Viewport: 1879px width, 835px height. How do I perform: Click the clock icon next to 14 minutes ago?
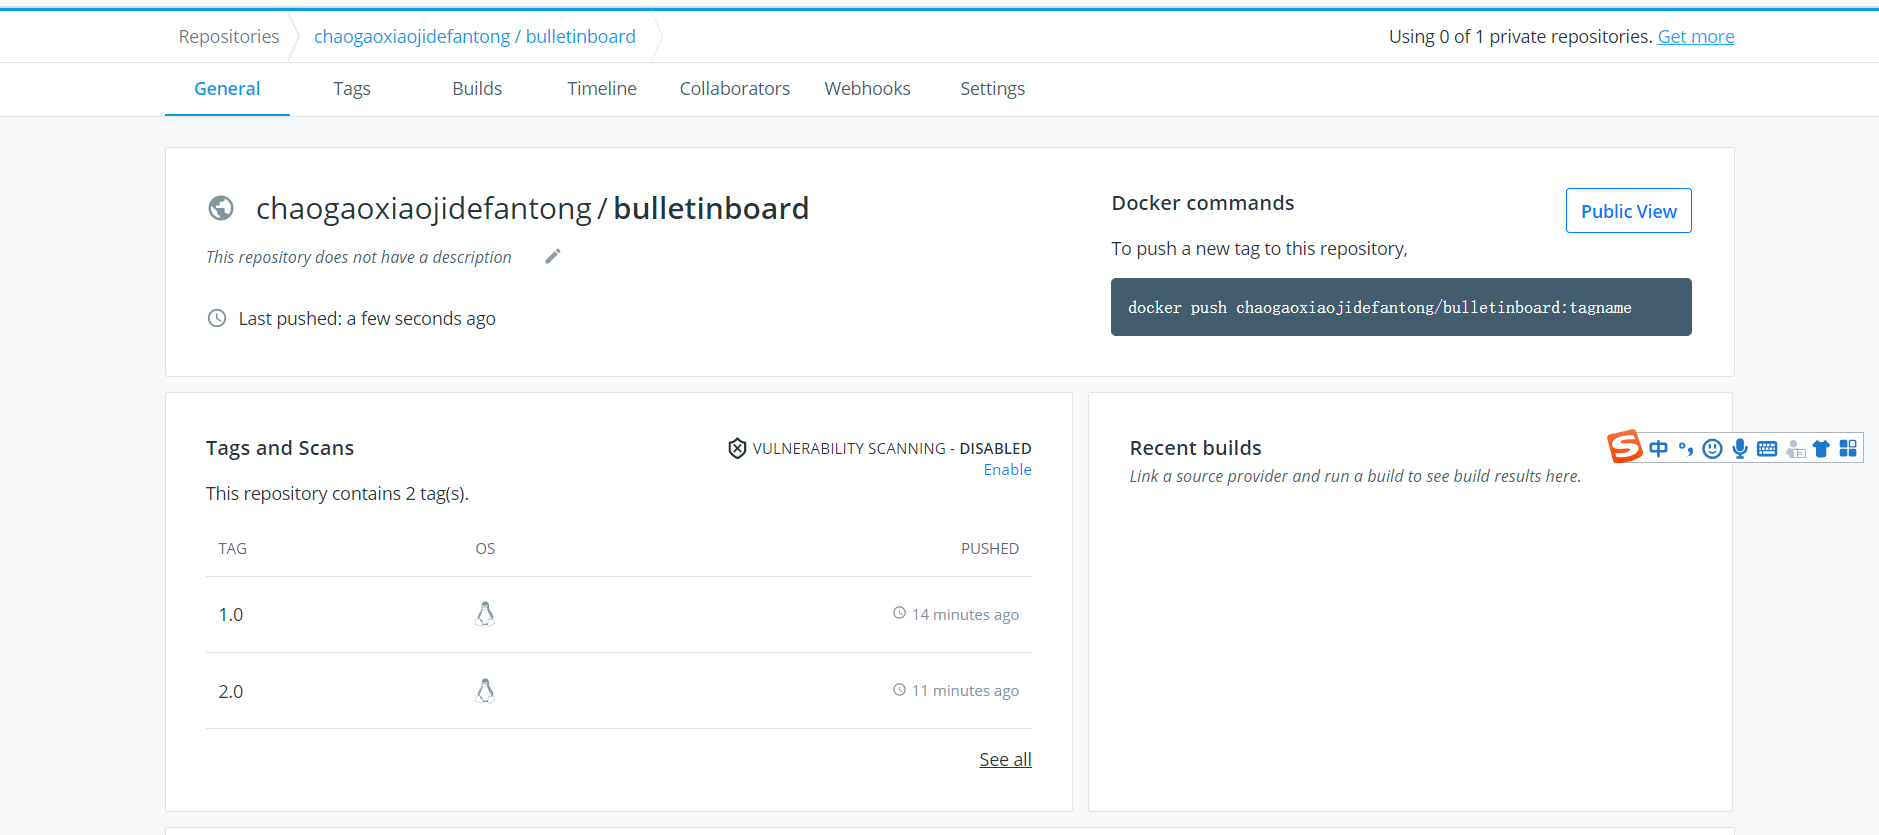click(899, 613)
